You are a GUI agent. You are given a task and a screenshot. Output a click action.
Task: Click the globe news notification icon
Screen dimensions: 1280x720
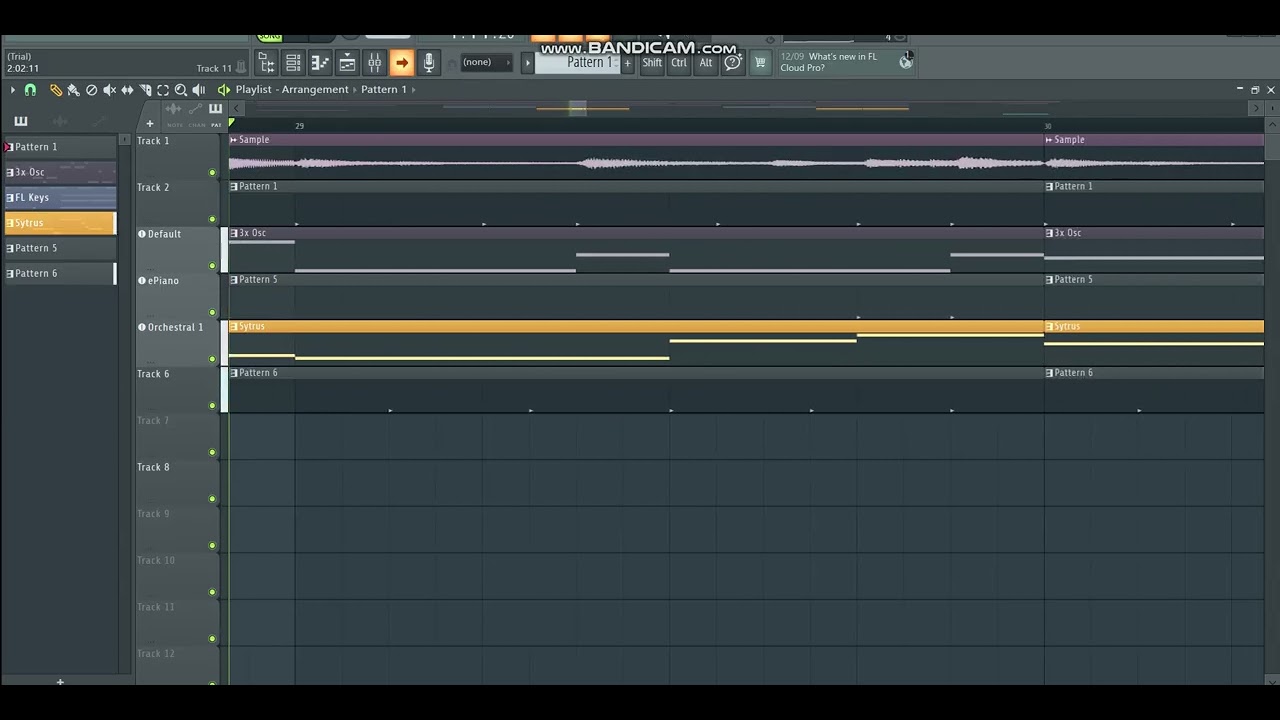pos(906,61)
